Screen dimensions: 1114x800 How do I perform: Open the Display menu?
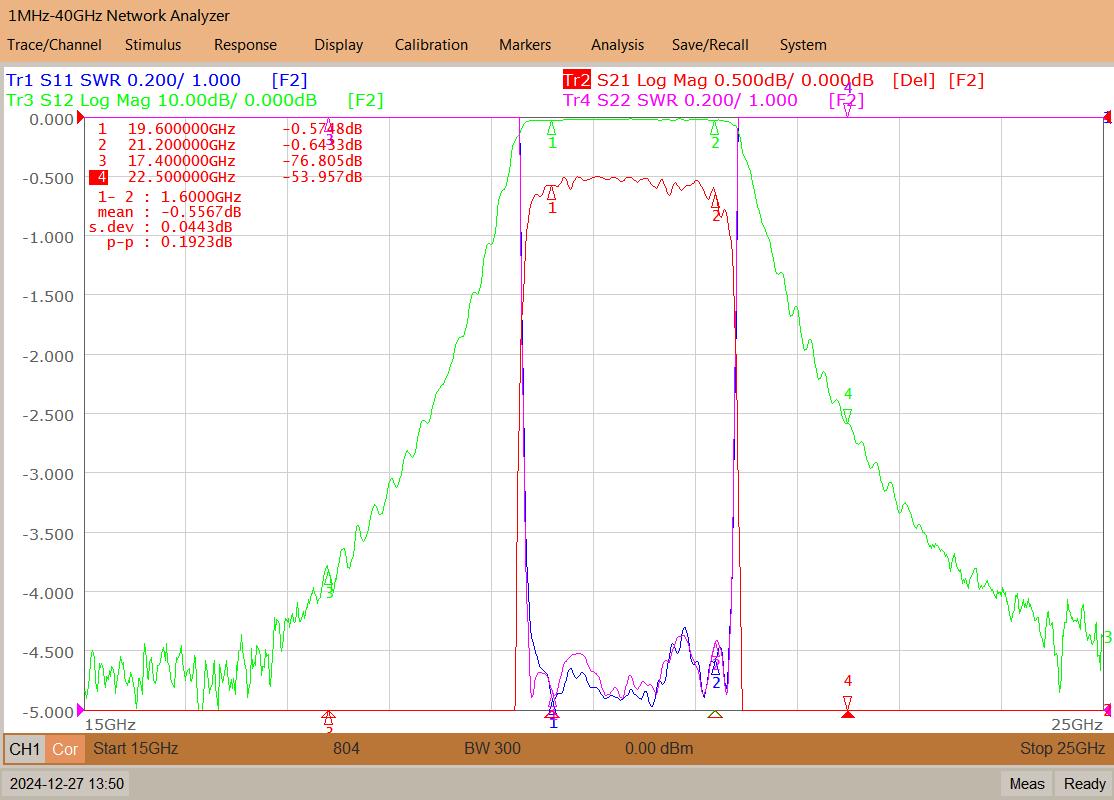point(338,45)
